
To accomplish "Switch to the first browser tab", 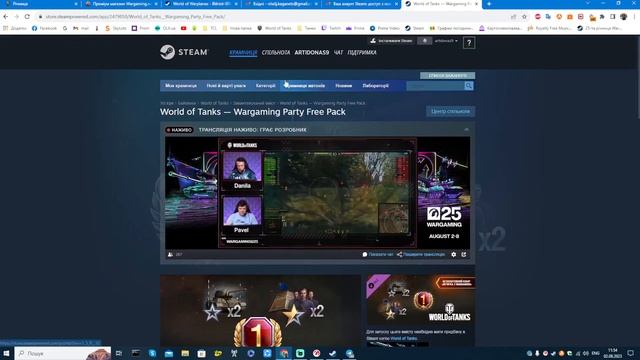I will [x=40, y=4].
